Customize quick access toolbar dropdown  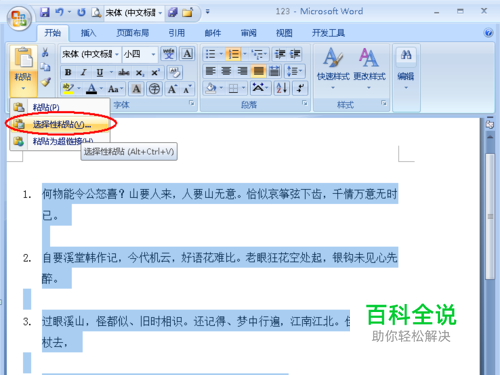[x=208, y=12]
